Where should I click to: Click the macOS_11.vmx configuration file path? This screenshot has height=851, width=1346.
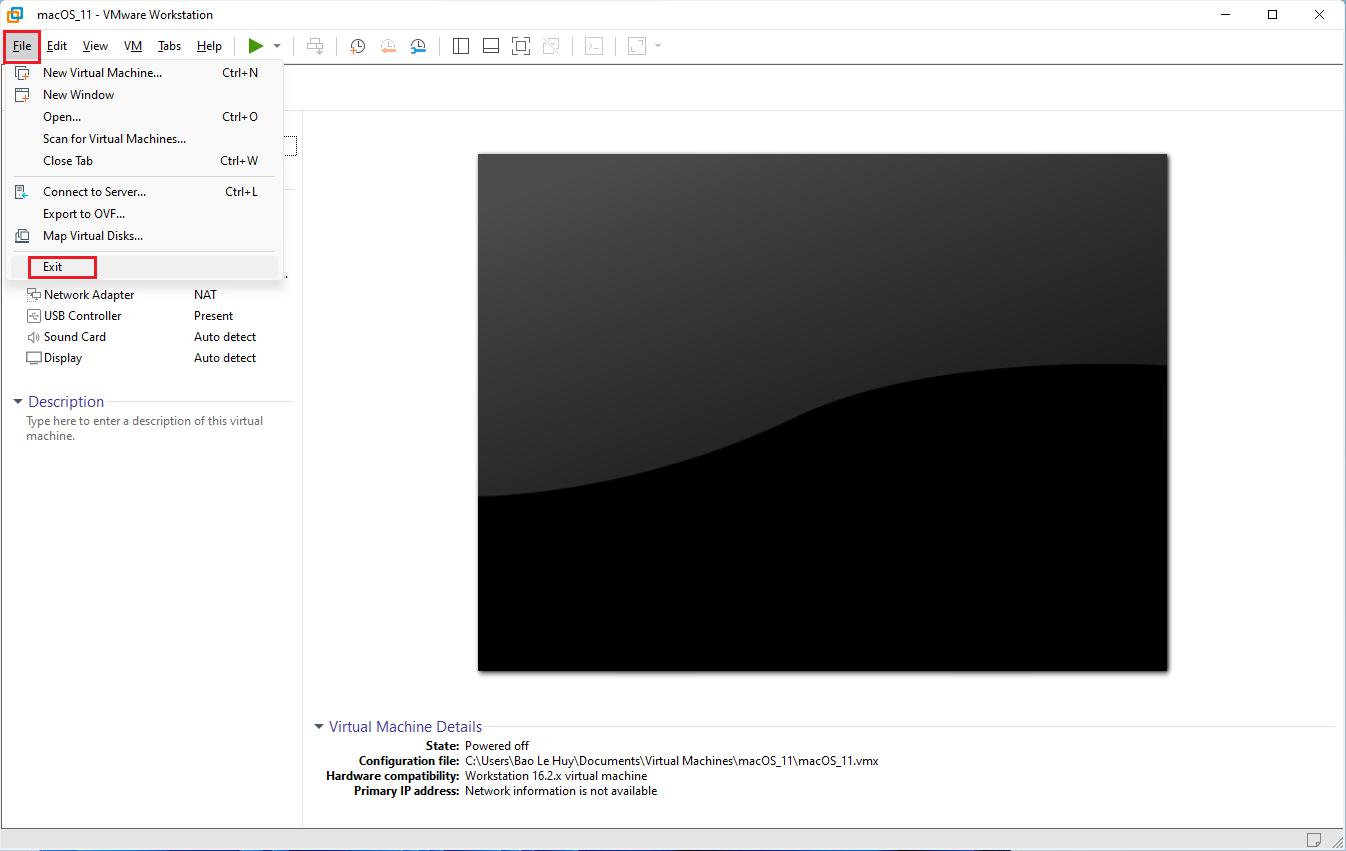672,761
